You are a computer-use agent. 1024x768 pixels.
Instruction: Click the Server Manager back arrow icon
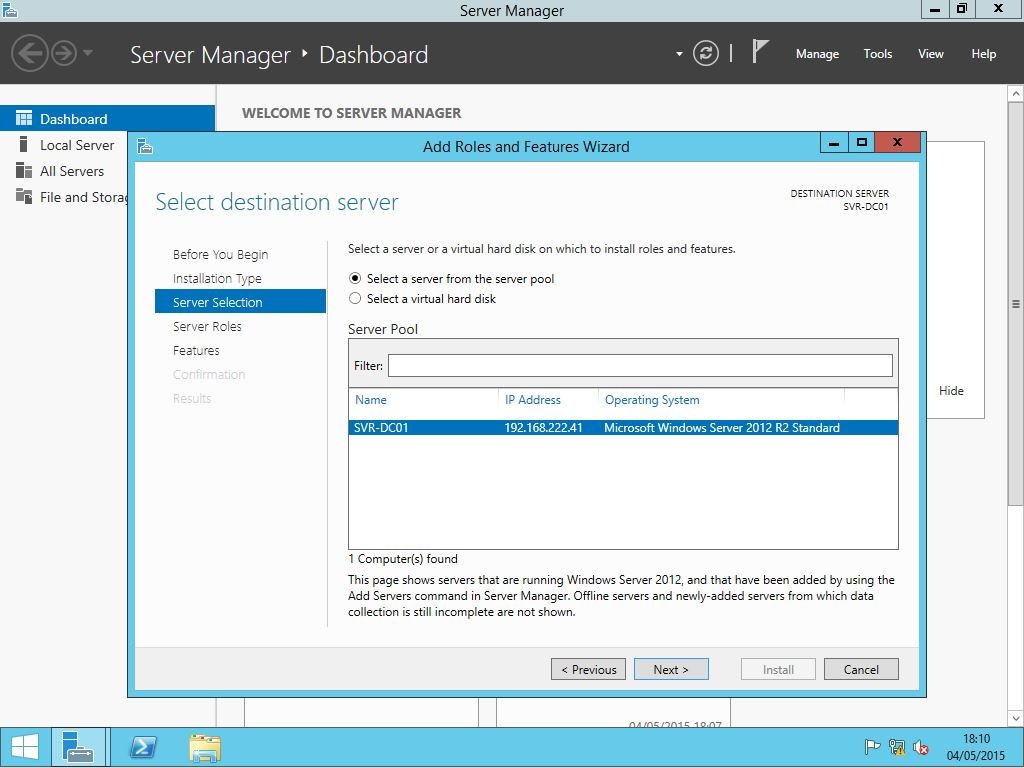30,54
